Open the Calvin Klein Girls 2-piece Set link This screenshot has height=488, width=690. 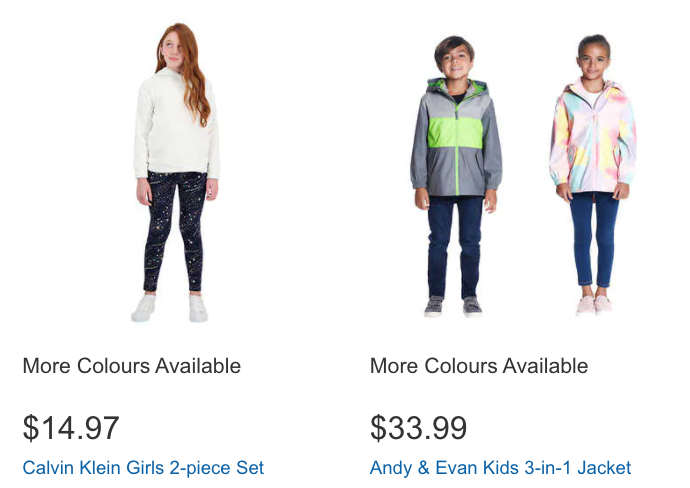(143, 468)
